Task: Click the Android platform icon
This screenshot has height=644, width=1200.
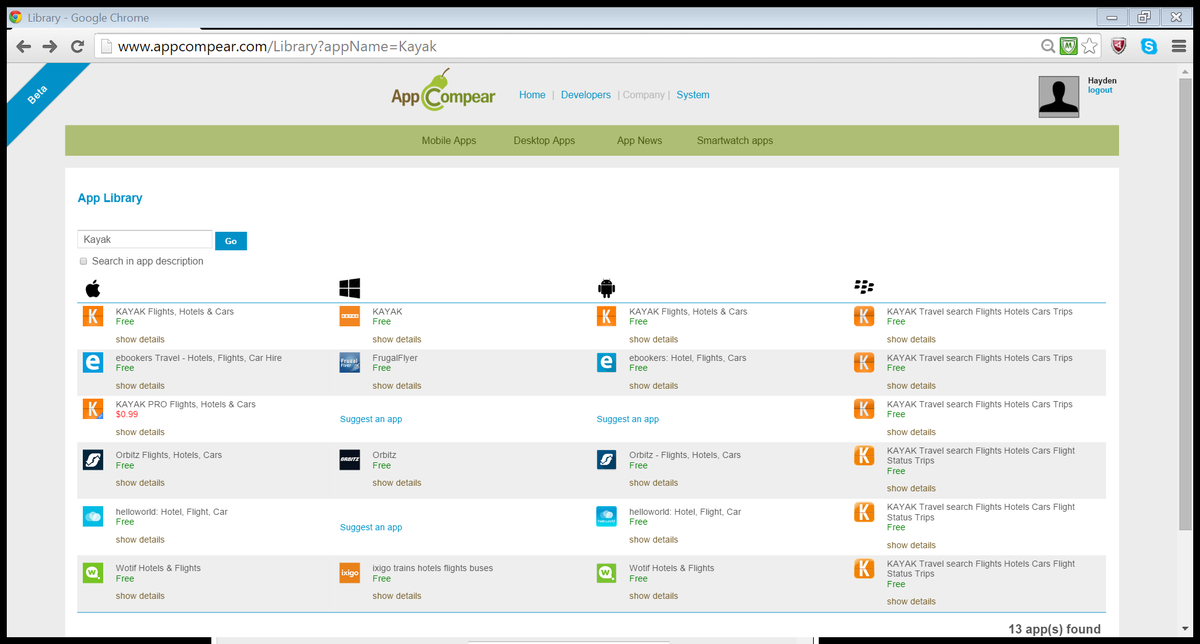Action: tap(606, 289)
